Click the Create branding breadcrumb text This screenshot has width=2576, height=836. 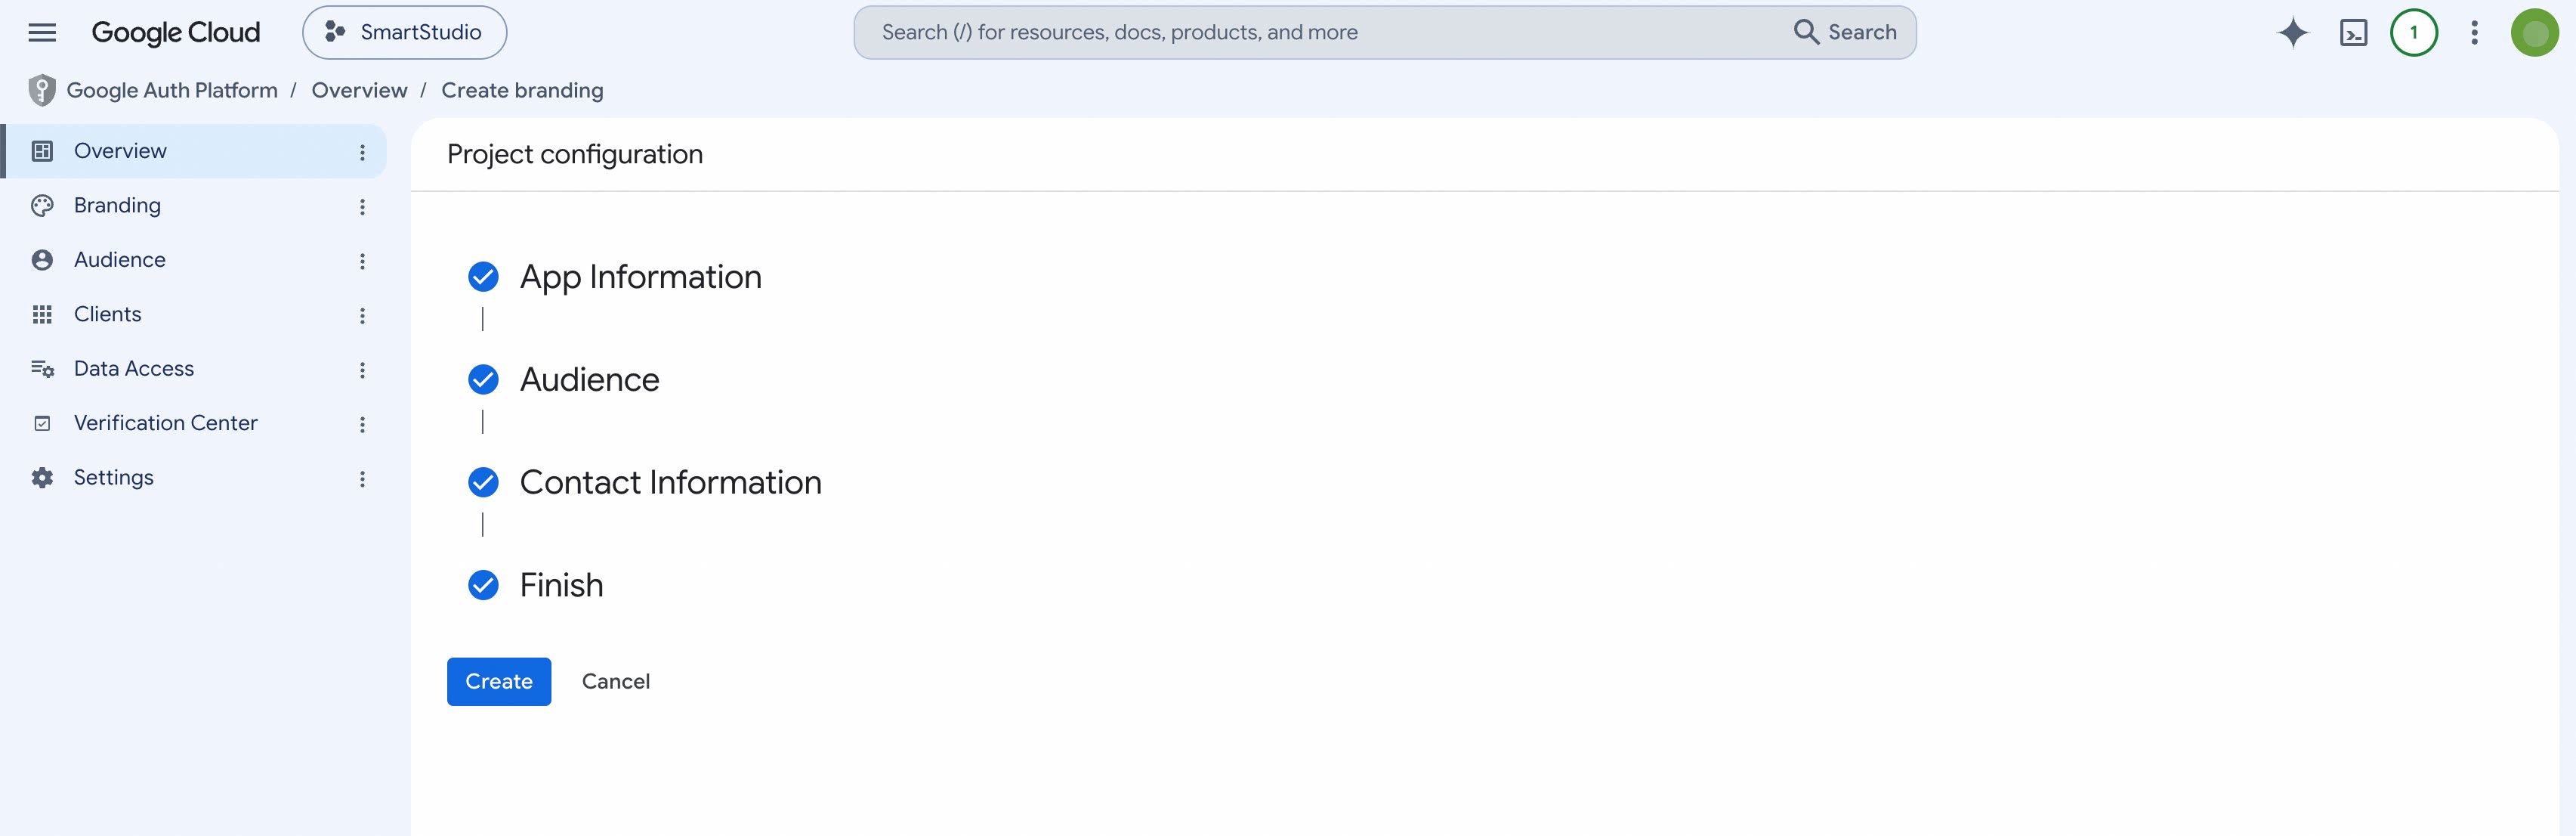tap(522, 90)
